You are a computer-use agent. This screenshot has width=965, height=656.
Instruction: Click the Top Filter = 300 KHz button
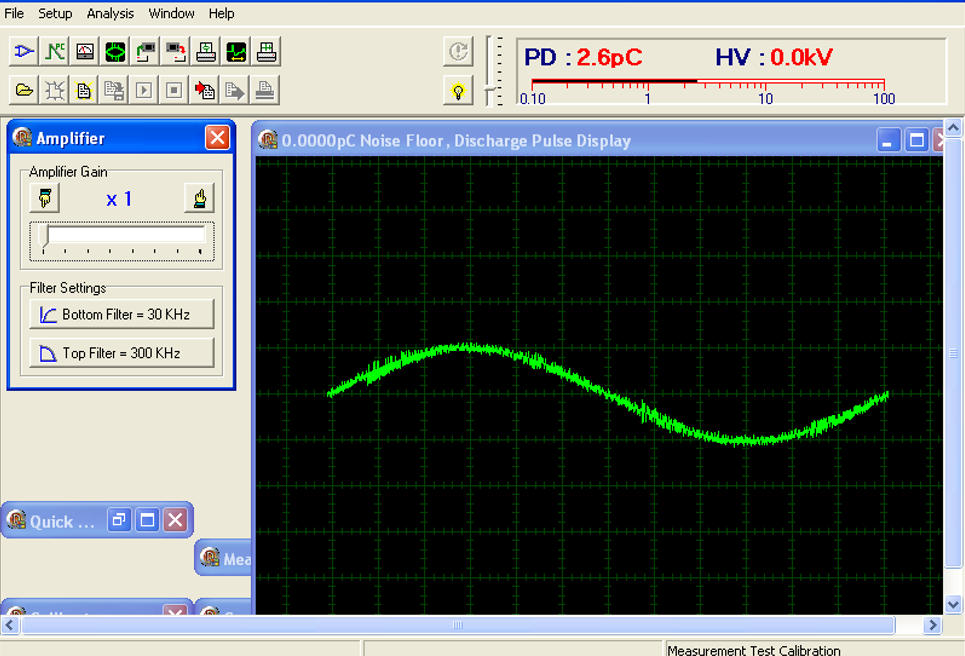(122, 353)
